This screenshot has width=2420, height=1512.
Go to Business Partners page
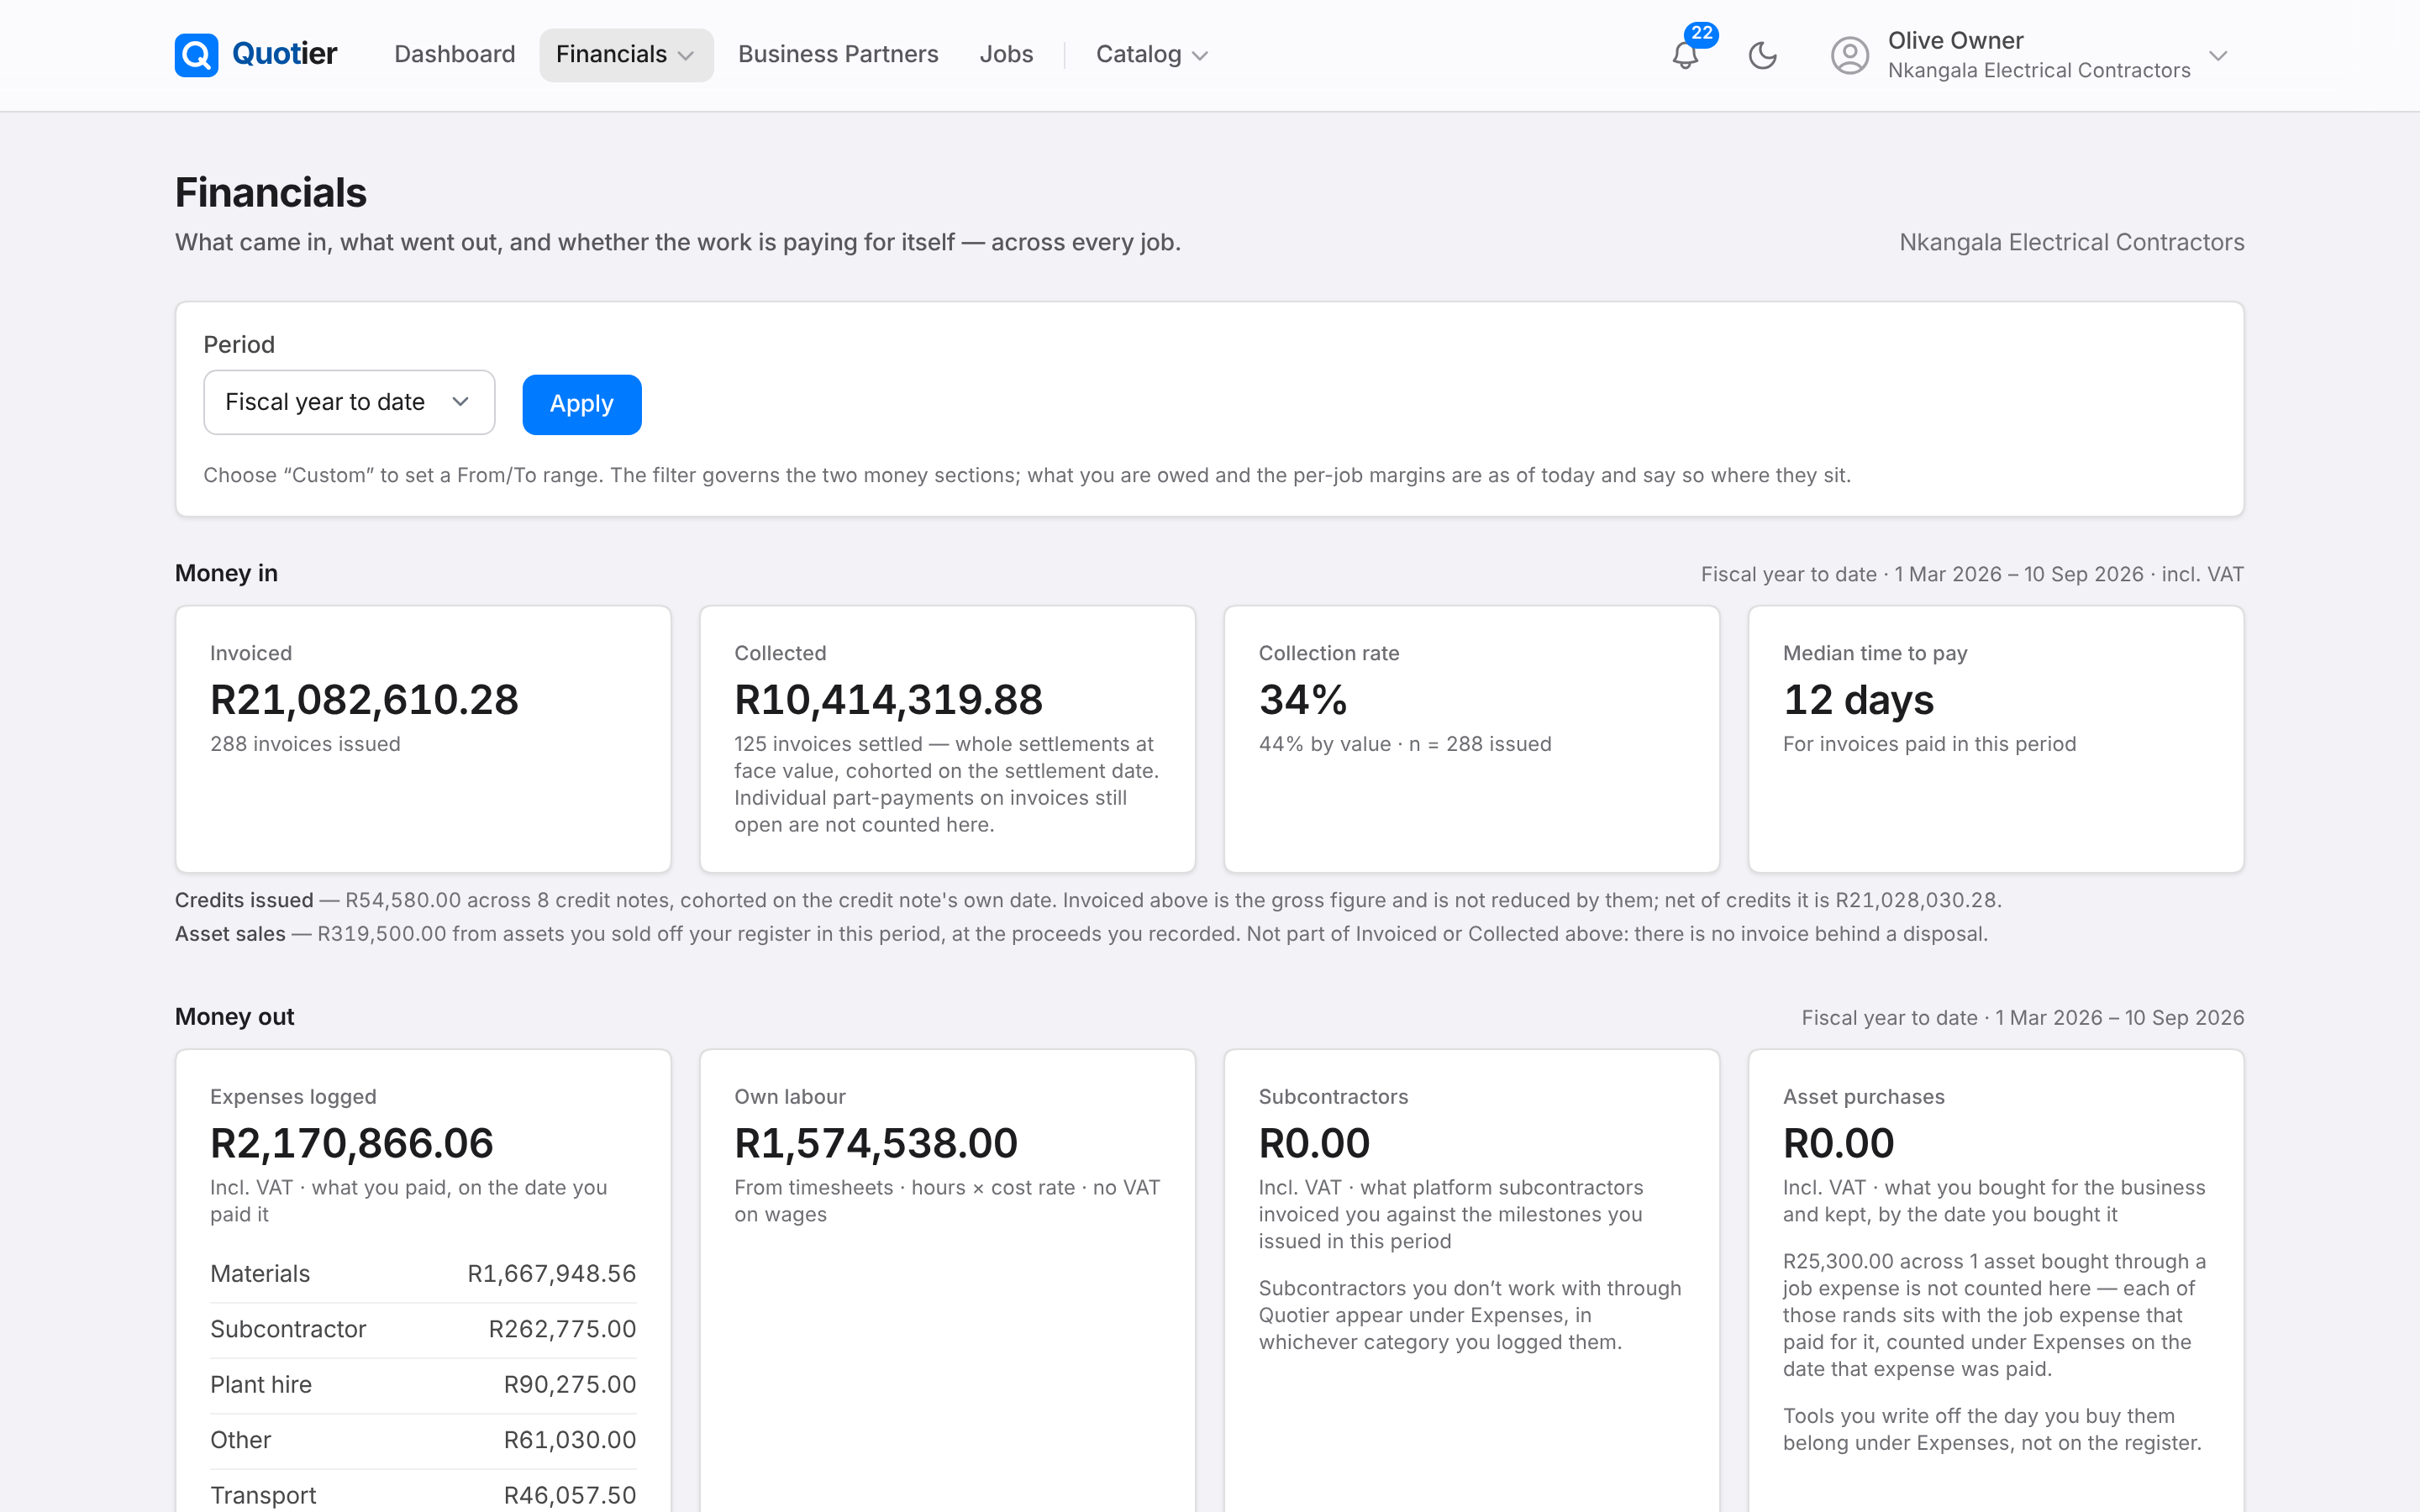point(838,55)
